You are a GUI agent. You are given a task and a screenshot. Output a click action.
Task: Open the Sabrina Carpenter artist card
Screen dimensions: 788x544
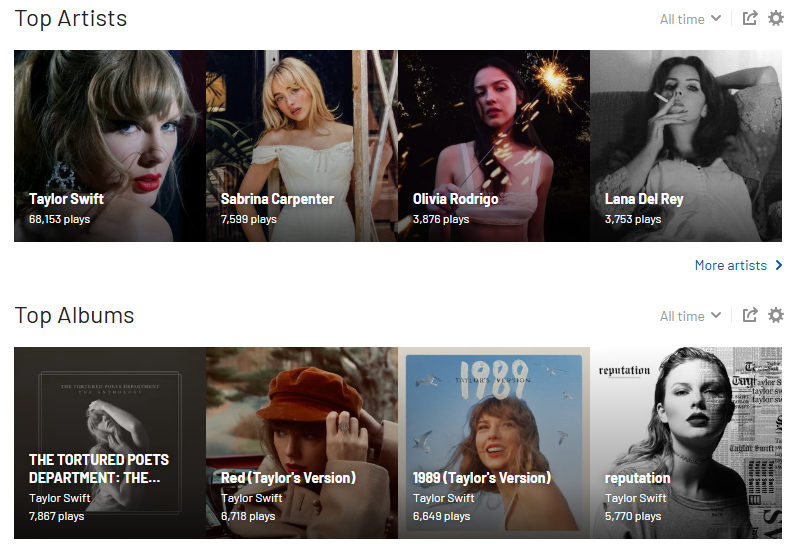pos(302,146)
